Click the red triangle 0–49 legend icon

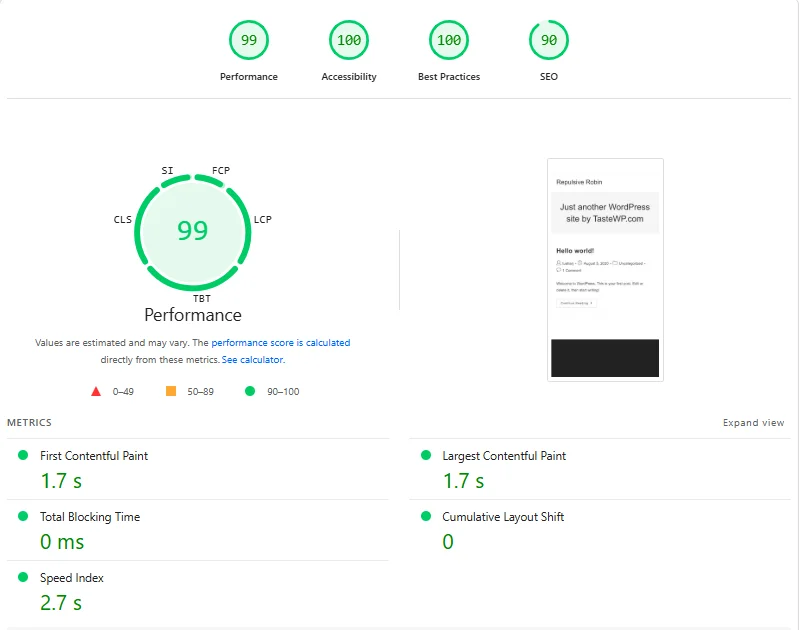(96, 391)
